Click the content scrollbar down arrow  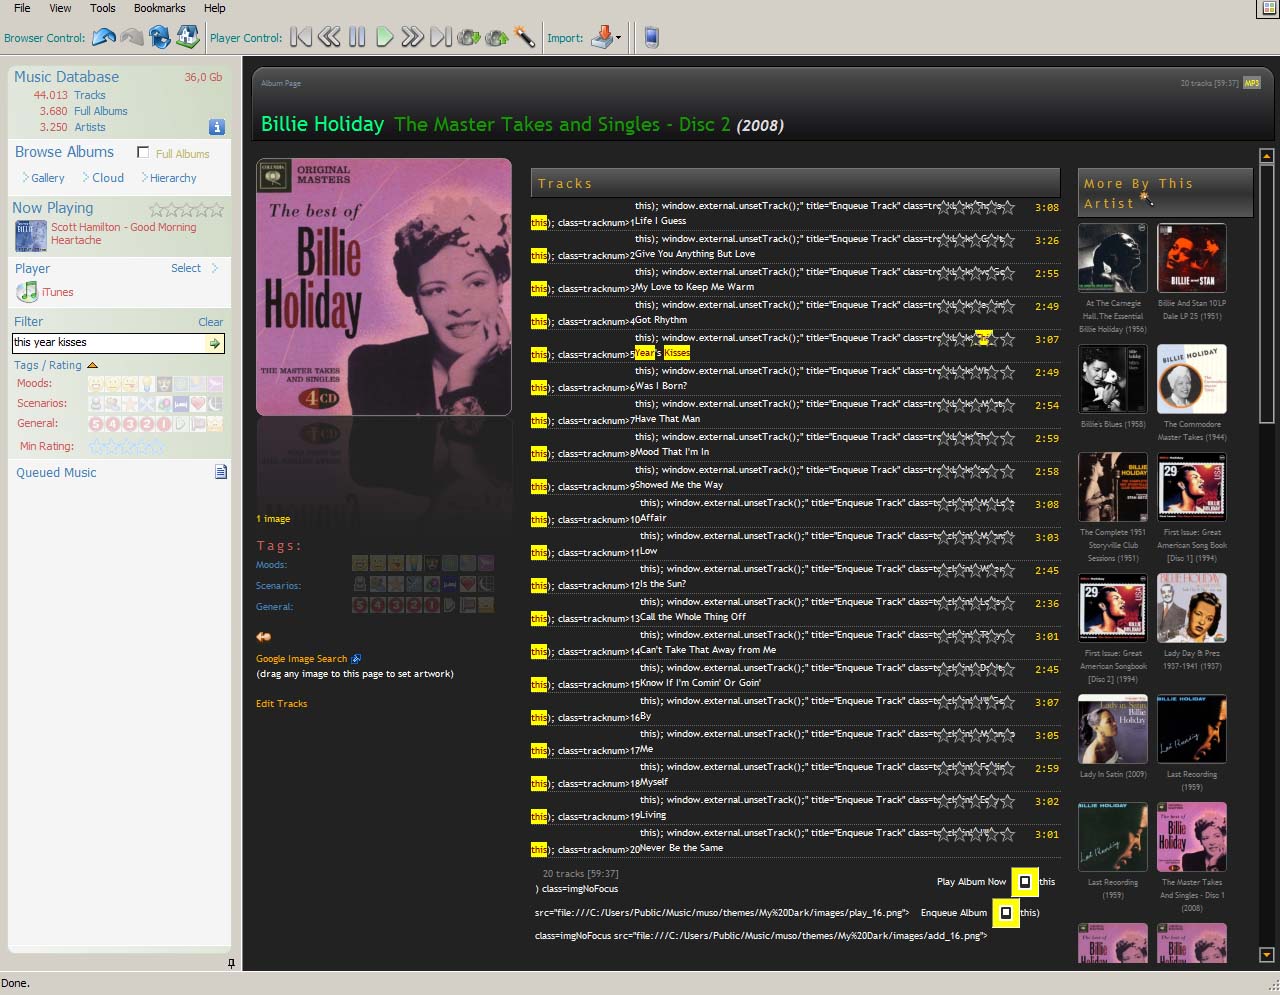1266,955
